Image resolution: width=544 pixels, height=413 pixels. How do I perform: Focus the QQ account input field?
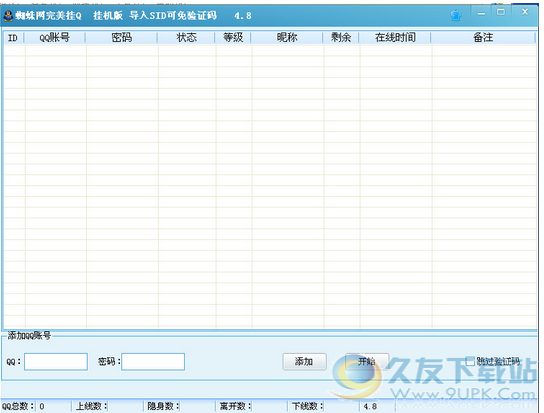pos(56,362)
